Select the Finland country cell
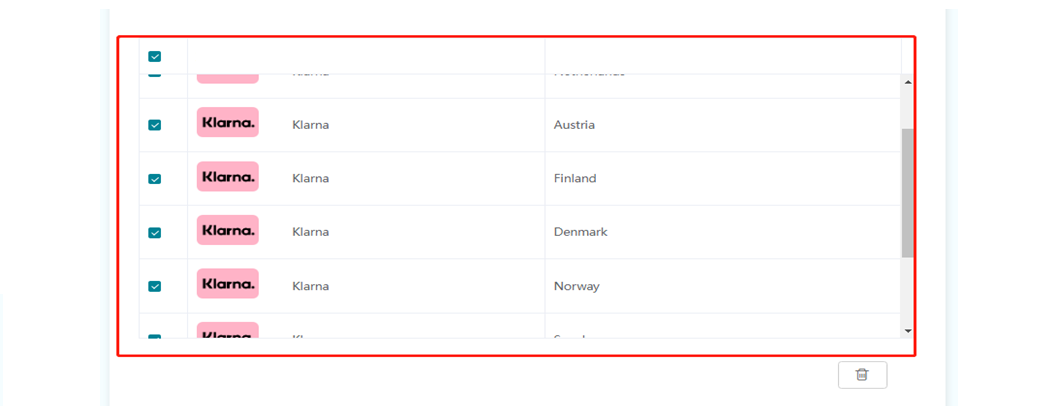The width and height of the screenshot is (1060, 406). click(723, 179)
